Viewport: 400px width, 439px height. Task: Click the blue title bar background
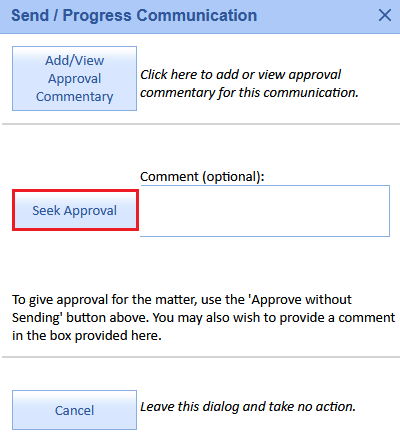pos(317,16)
